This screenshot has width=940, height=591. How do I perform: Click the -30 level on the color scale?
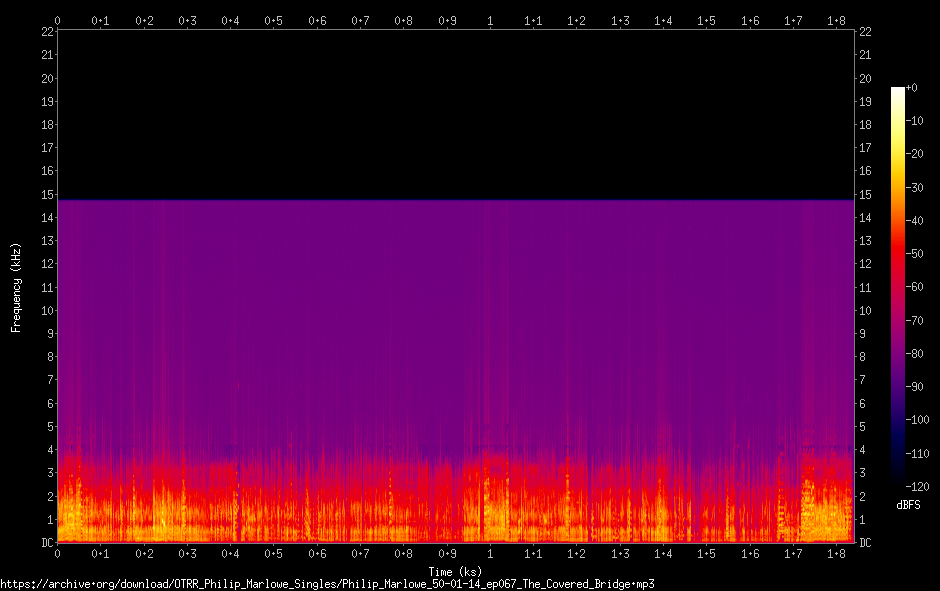pos(912,187)
